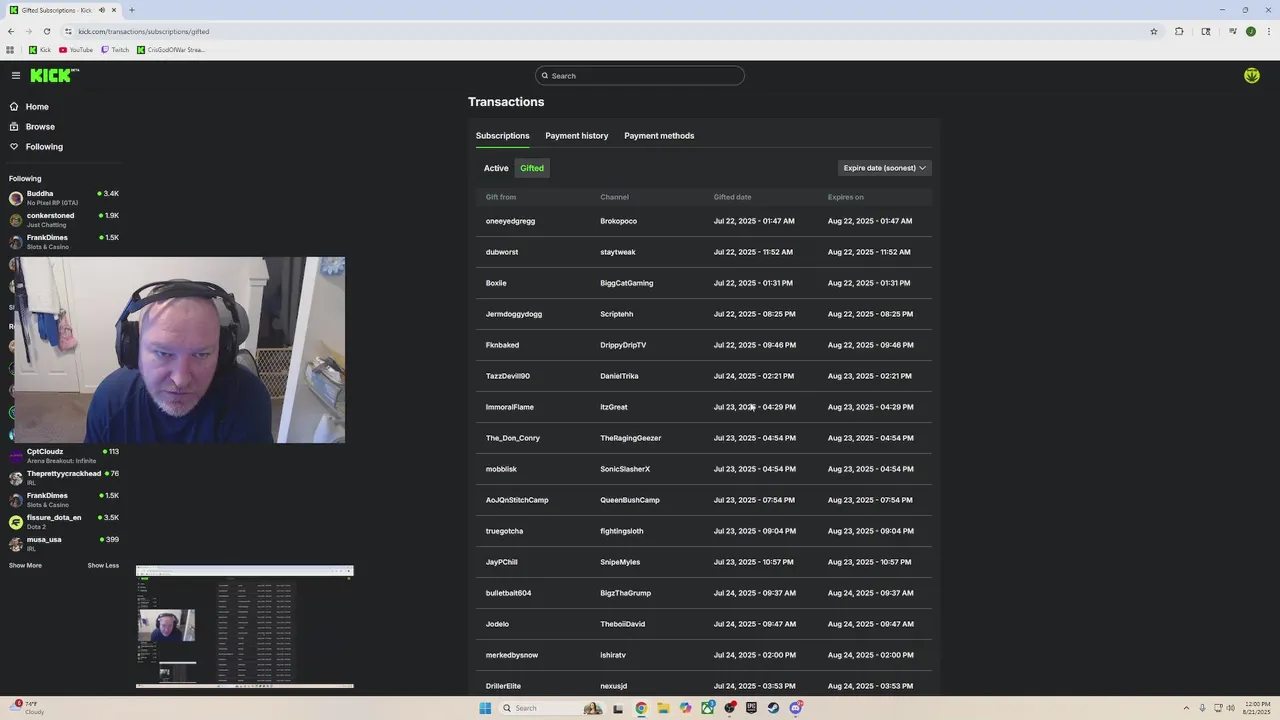Click channel name TheboiiDavid

[x=622, y=624]
